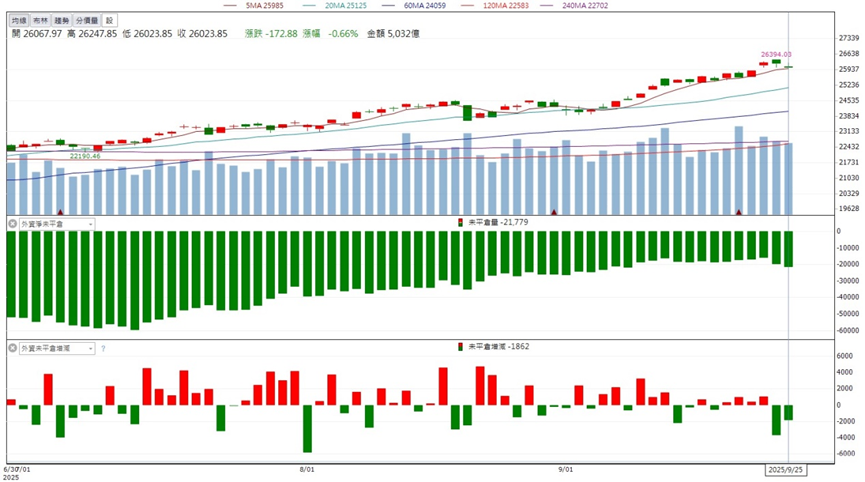Click the 8/01 date axis label
865x482 pixels.
[307, 469]
